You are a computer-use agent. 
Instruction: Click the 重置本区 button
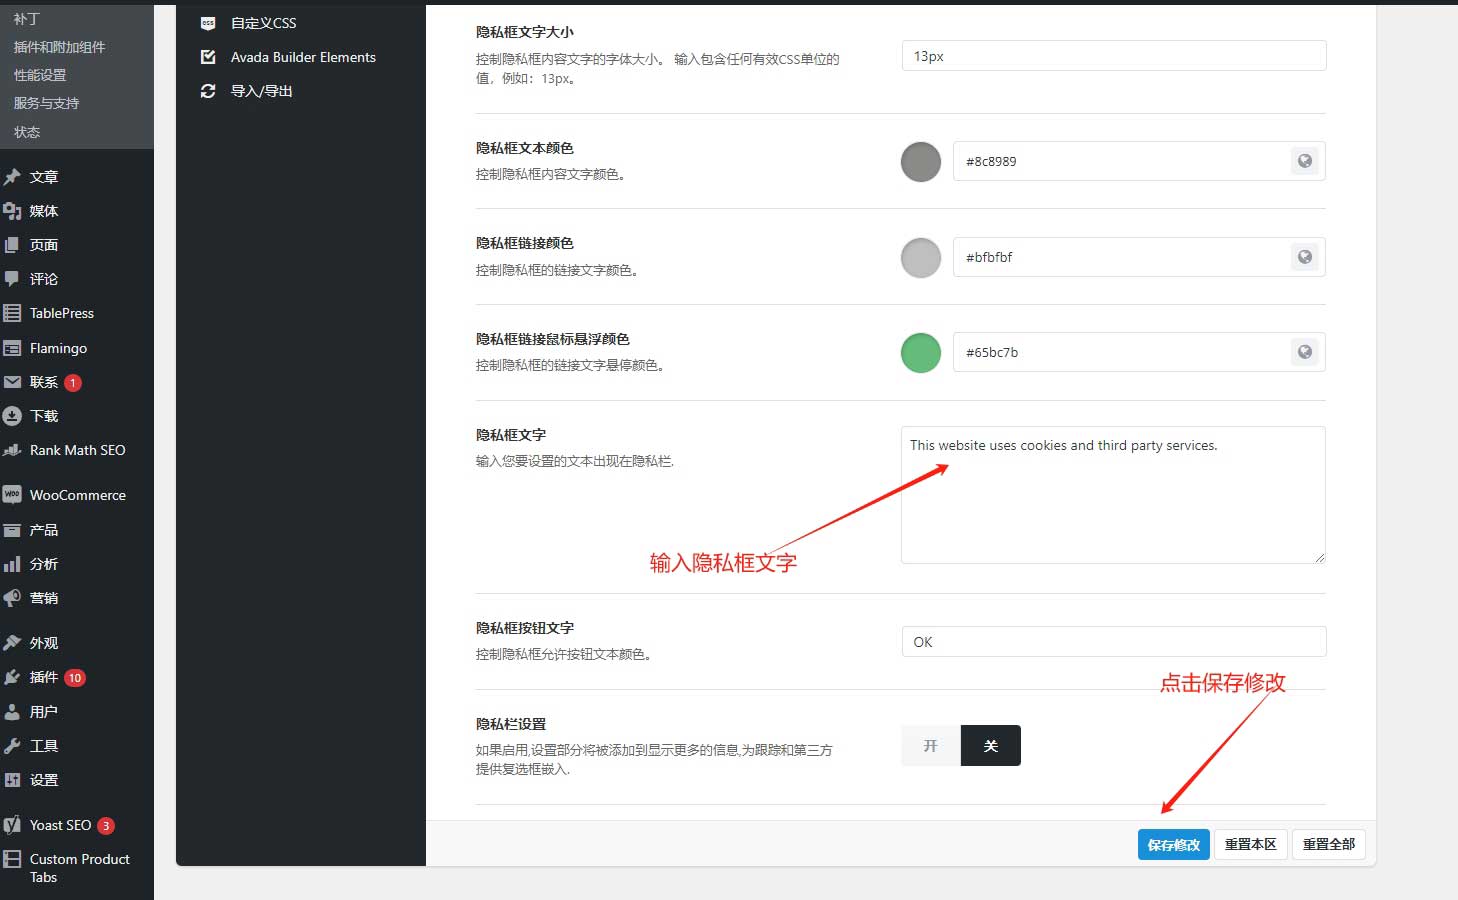pos(1250,845)
